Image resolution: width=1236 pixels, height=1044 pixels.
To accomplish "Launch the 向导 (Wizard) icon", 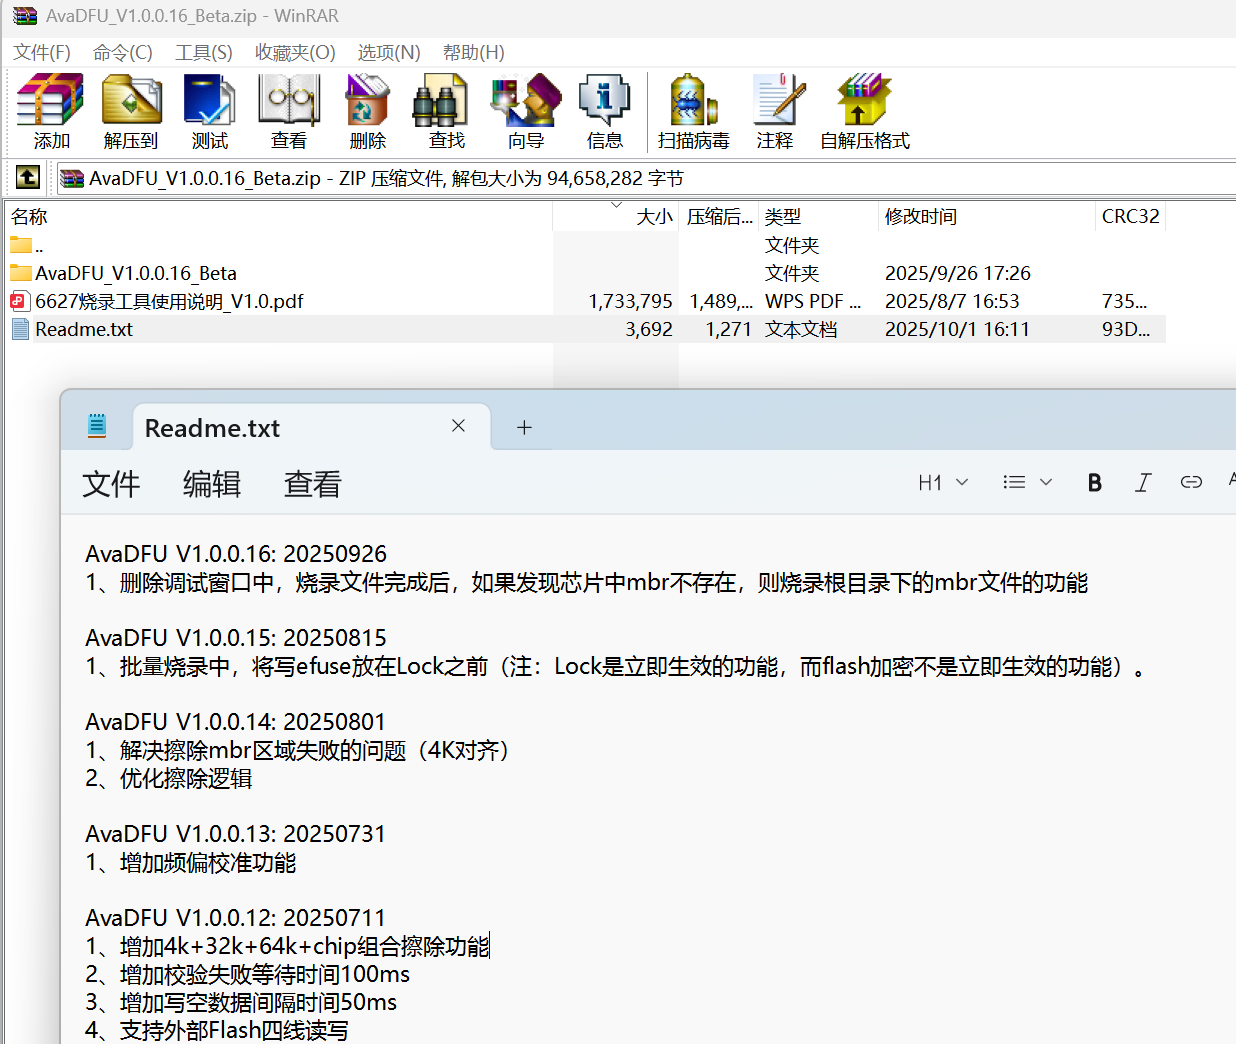I will click(525, 111).
